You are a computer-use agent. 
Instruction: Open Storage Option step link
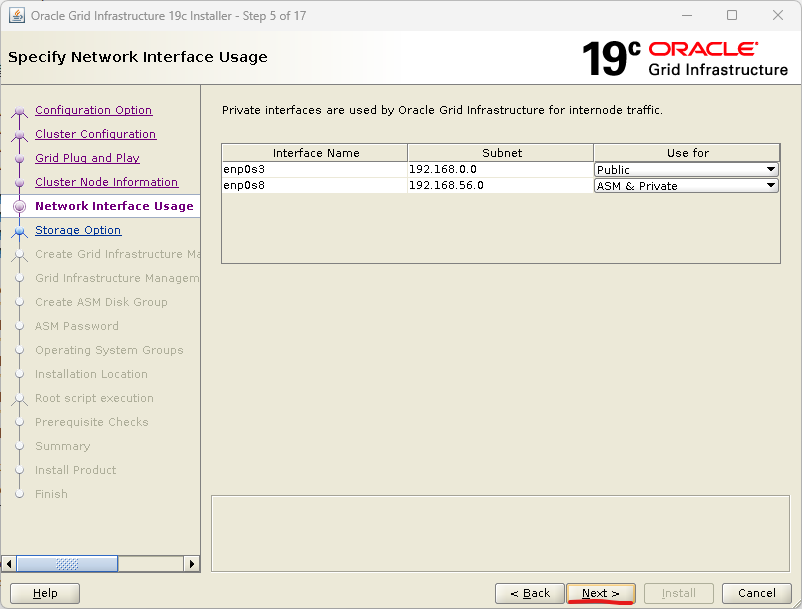click(78, 230)
